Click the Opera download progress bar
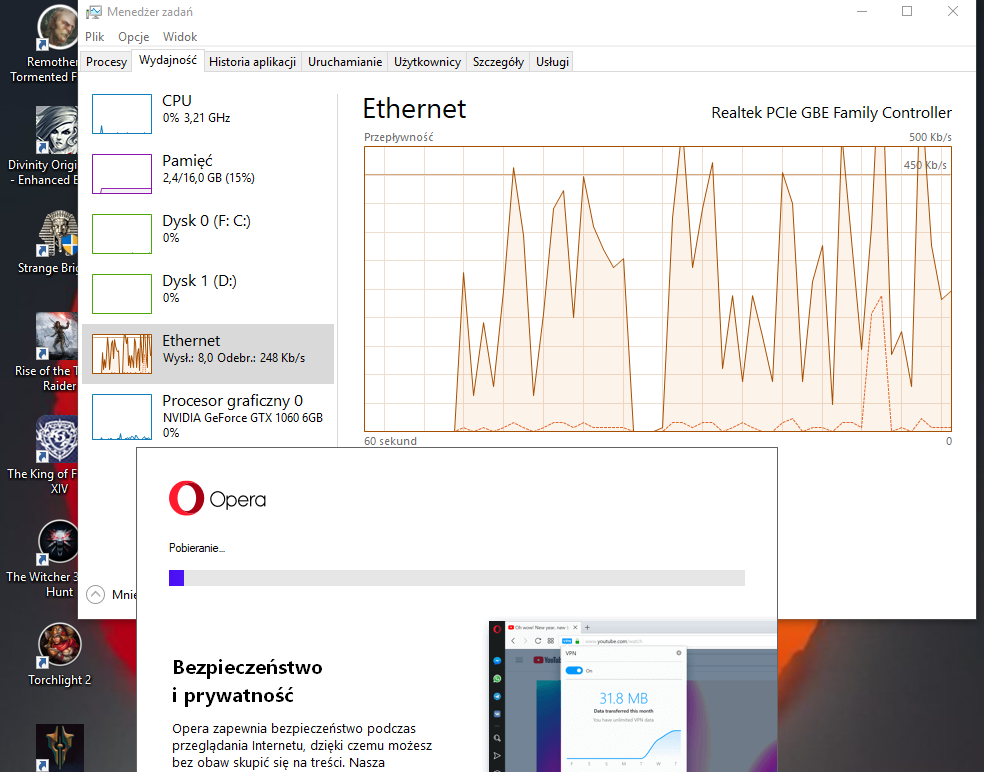This screenshot has height=772, width=984. tap(457, 578)
